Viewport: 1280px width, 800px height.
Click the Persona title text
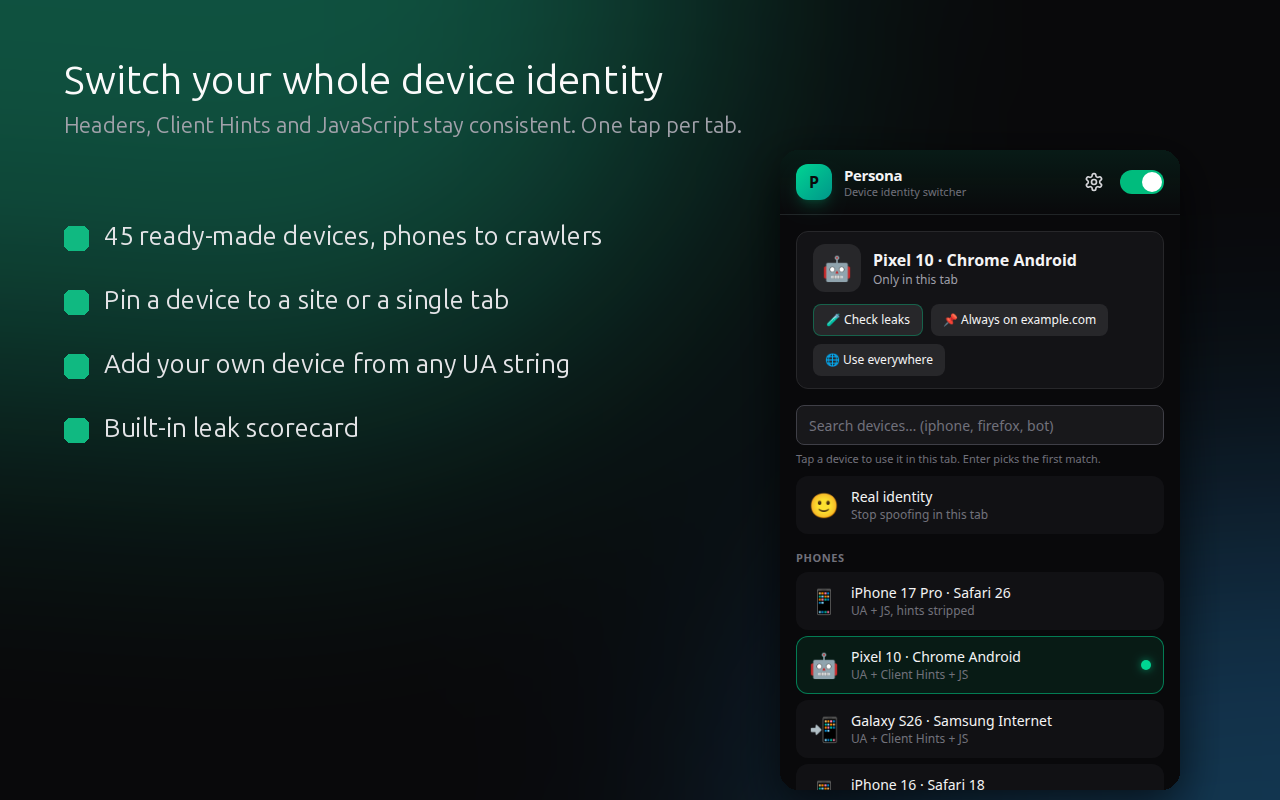tap(873, 176)
